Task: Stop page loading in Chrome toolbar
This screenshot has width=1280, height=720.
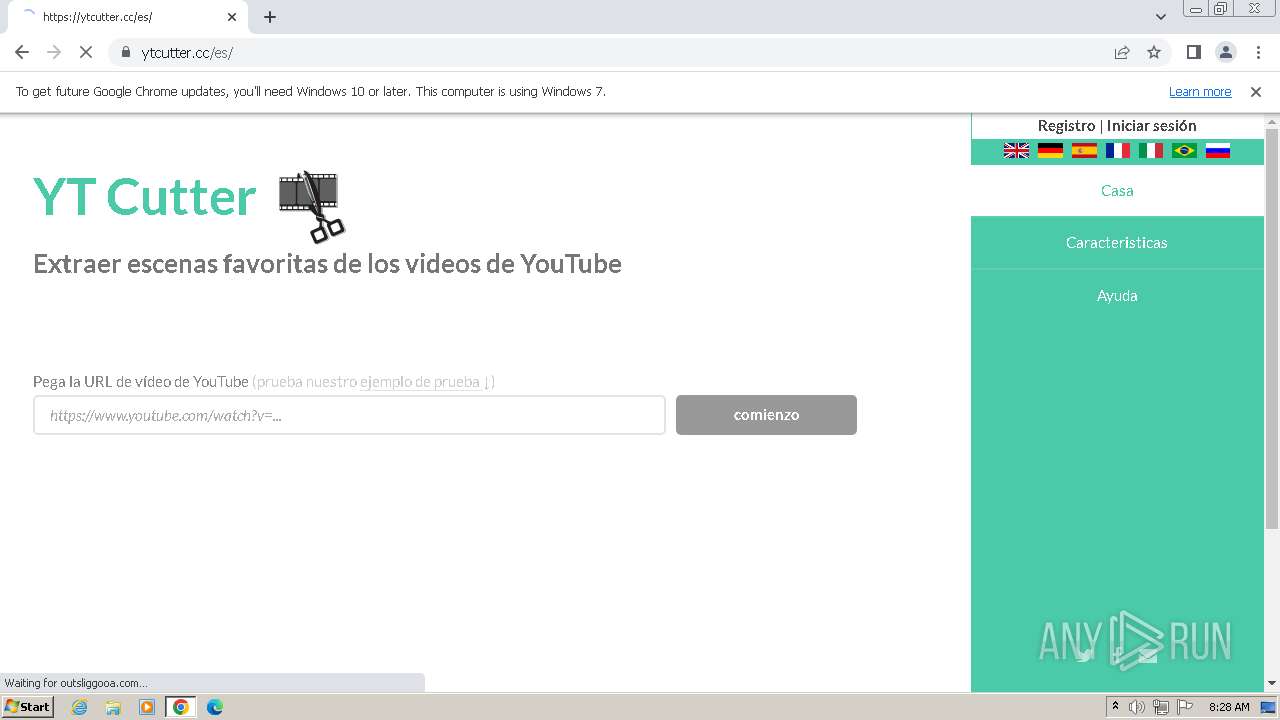Action: [85, 52]
